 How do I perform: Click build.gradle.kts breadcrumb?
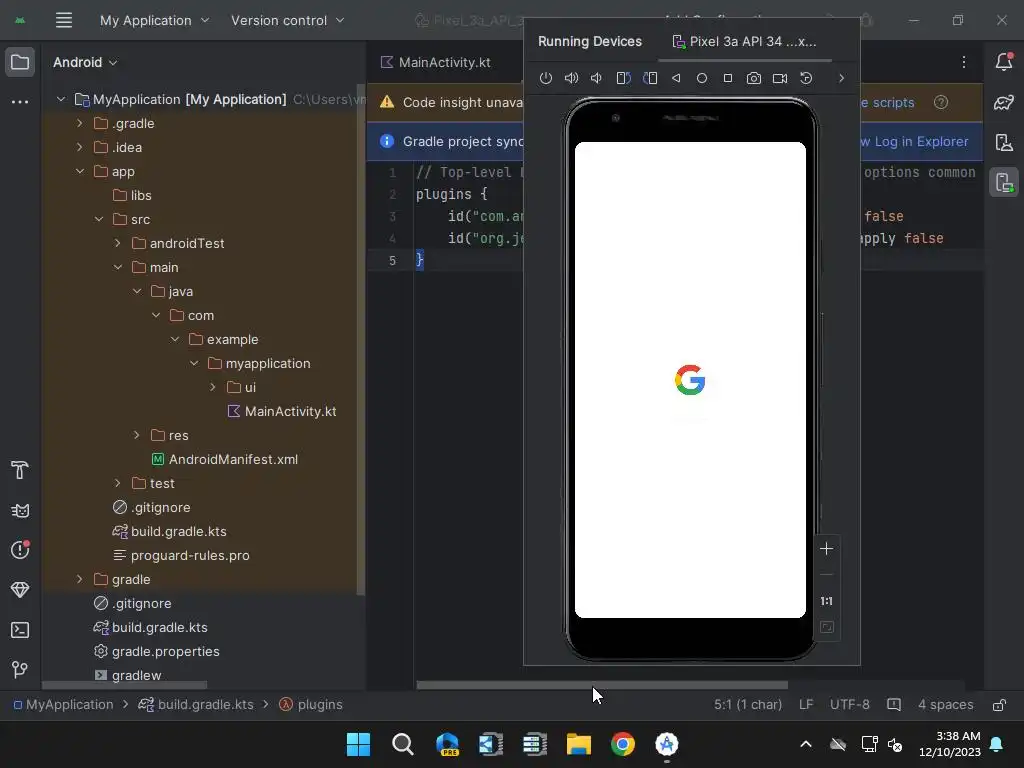click(x=196, y=705)
